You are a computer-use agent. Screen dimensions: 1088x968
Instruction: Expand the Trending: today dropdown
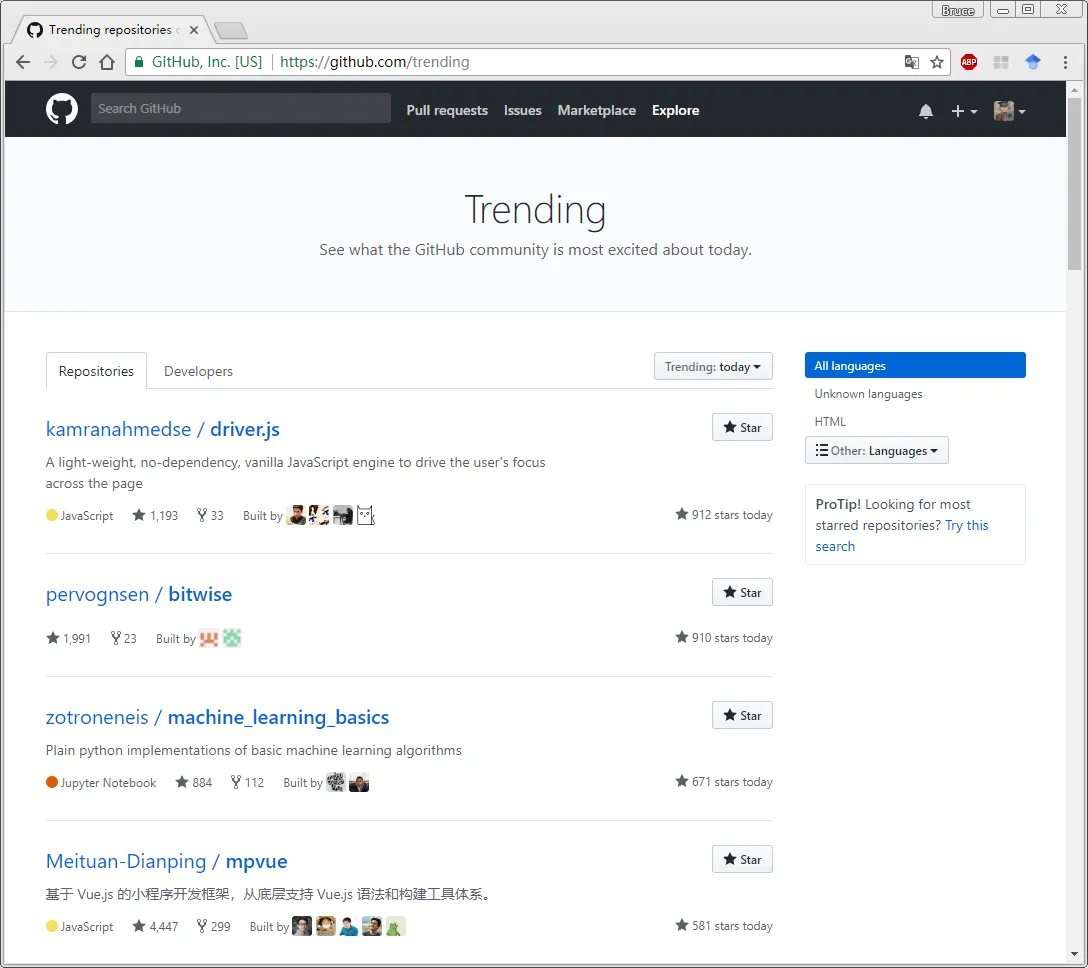[x=713, y=367]
